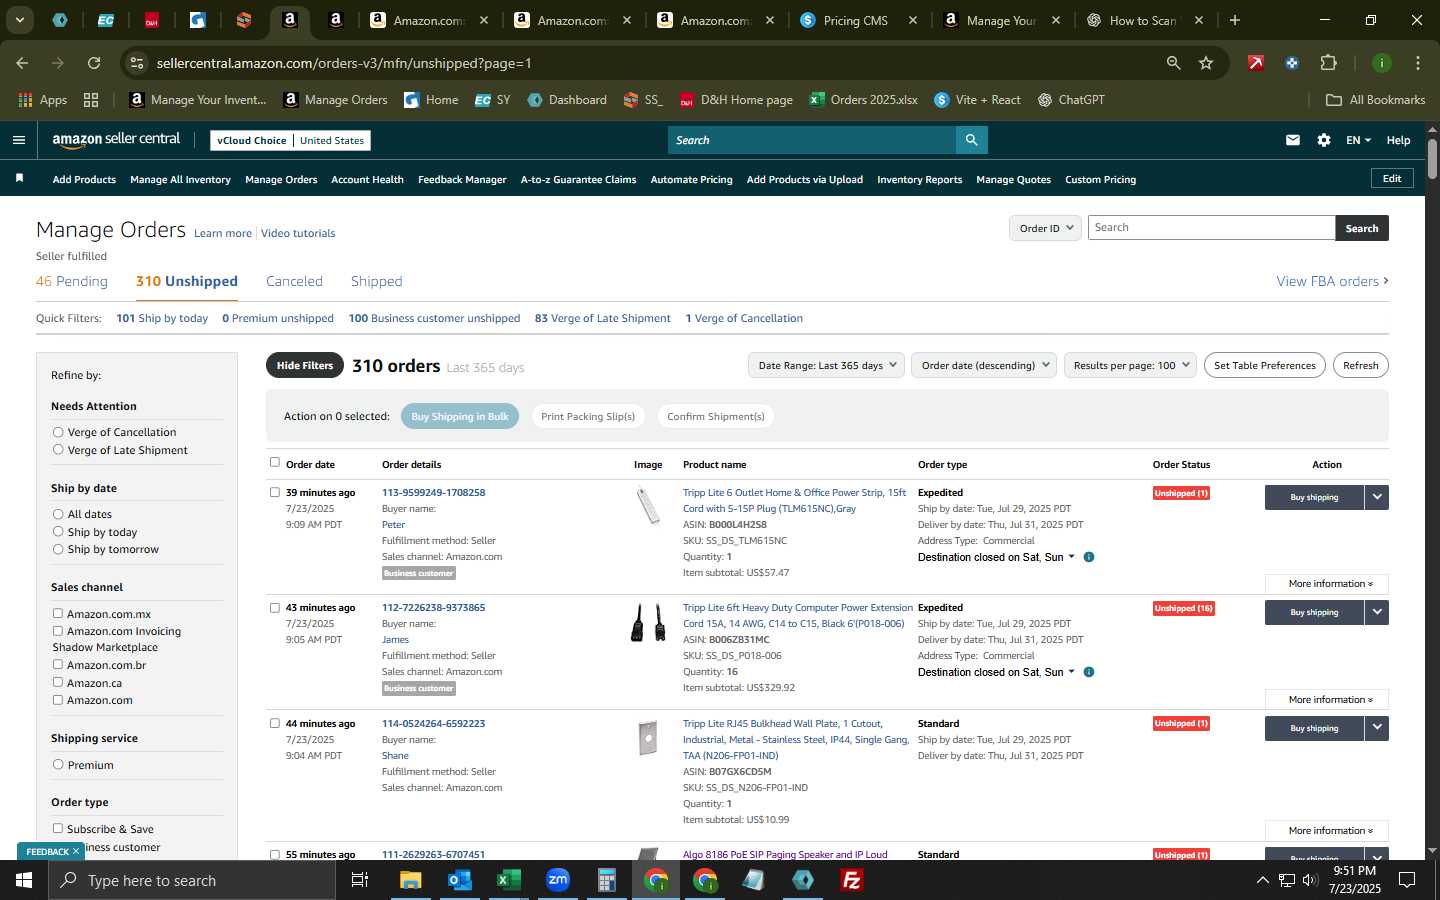Viewport: 1440px width, 900px height.
Task: Click the info icon beside the first Destination closed notice
Action: [1089, 557]
